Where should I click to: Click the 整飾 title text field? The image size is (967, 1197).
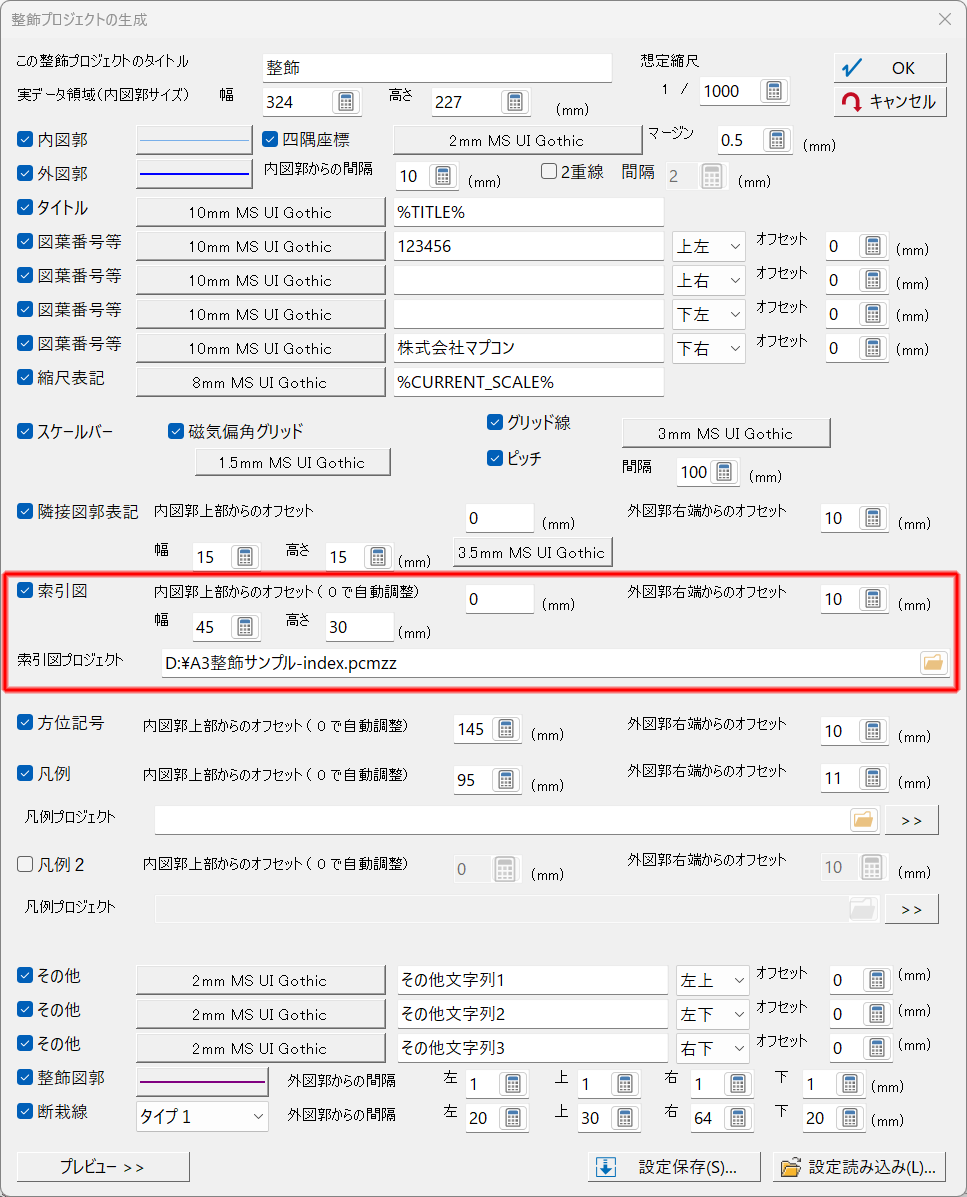(x=436, y=68)
